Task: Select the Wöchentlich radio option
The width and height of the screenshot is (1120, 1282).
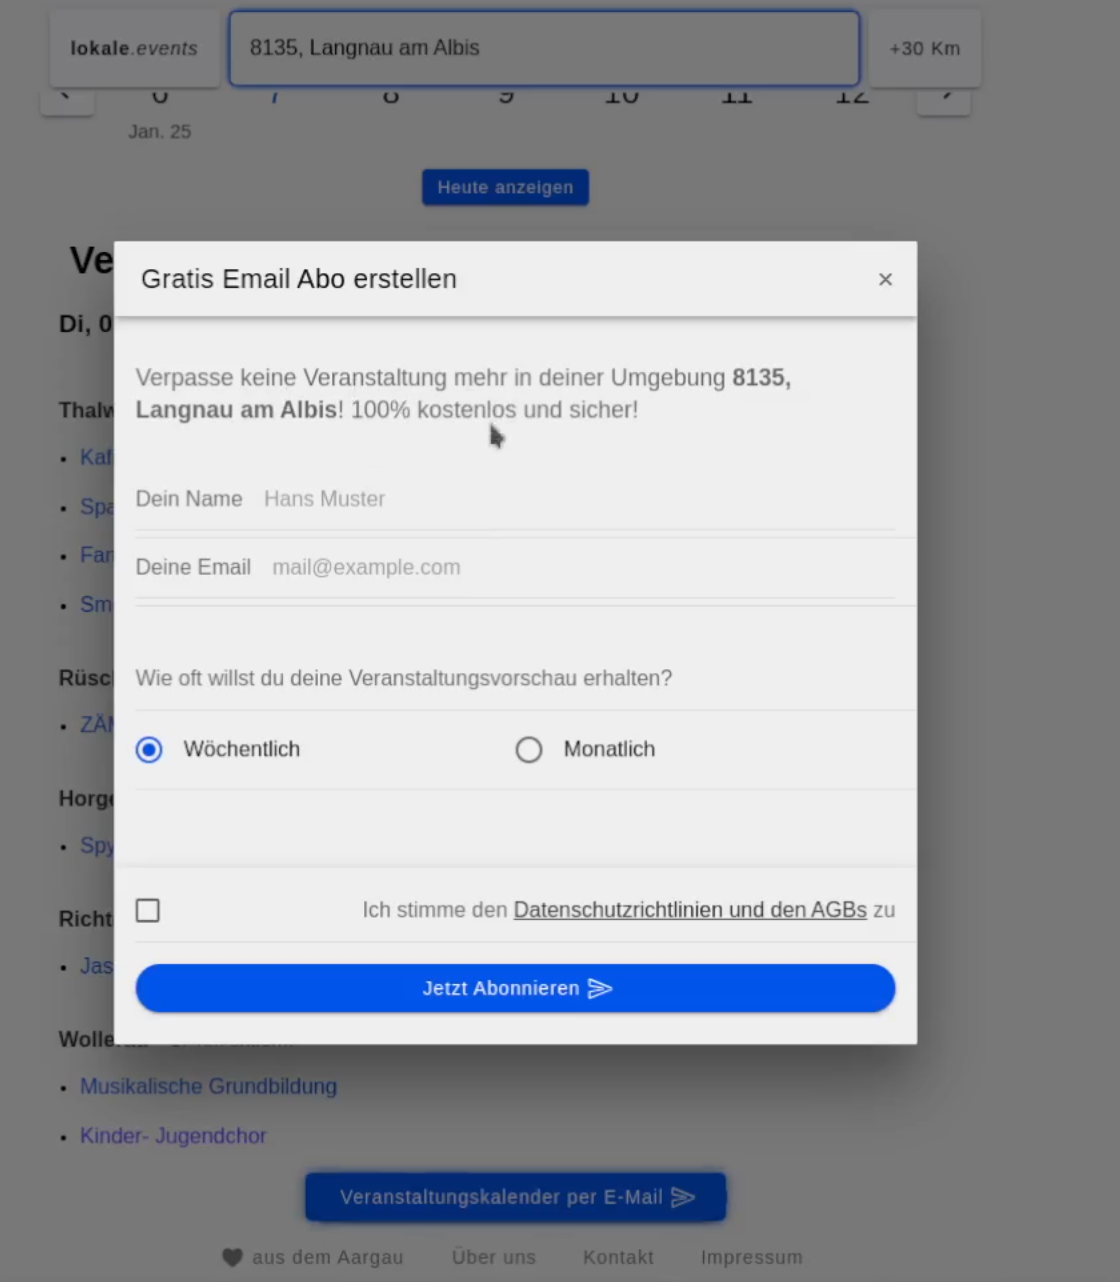Action: click(x=149, y=750)
